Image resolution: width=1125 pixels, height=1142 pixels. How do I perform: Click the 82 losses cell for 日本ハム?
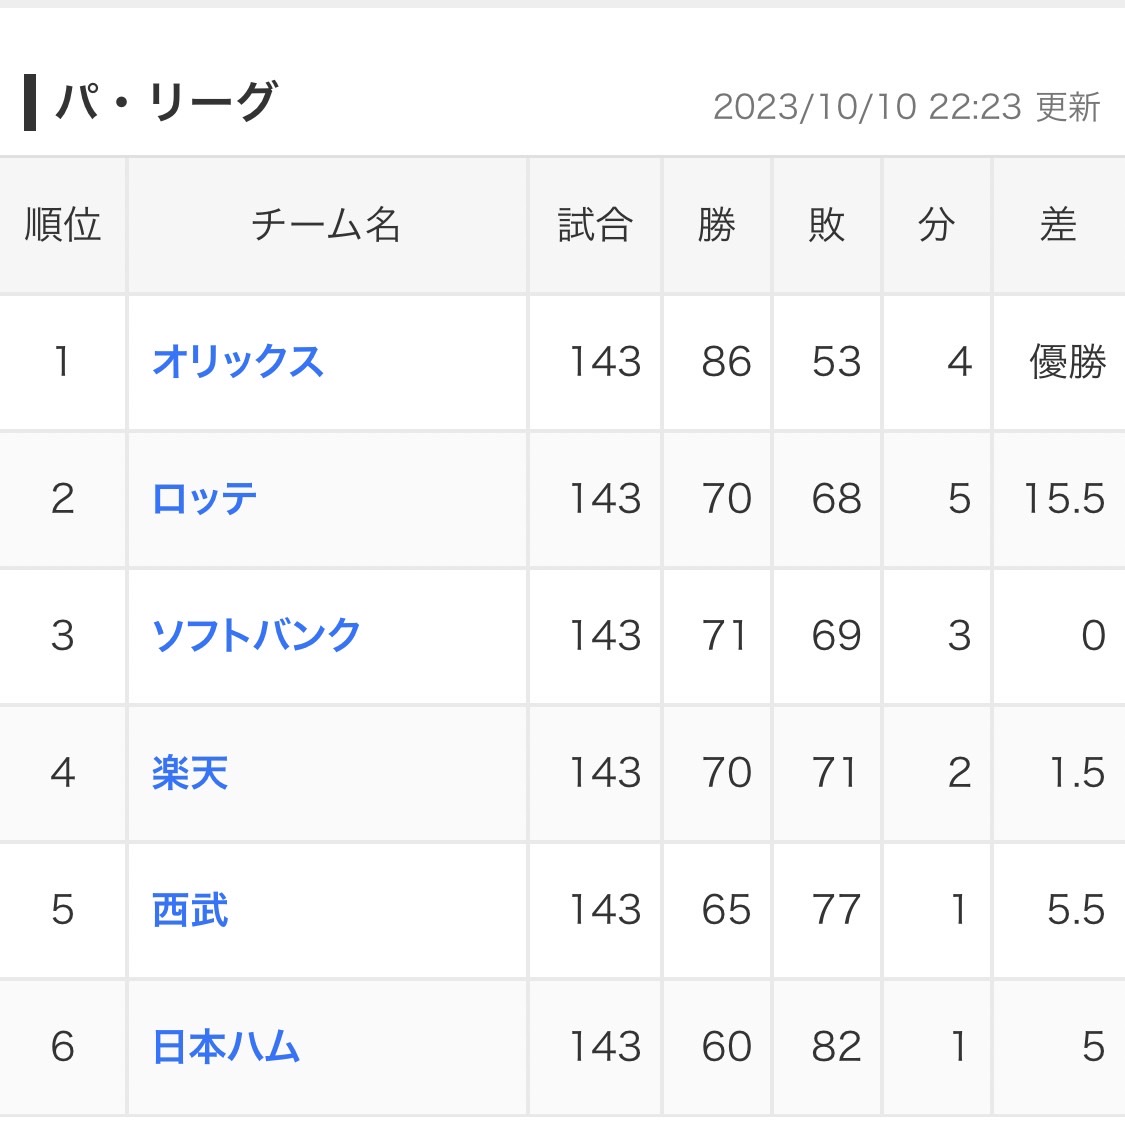[x=836, y=1047]
